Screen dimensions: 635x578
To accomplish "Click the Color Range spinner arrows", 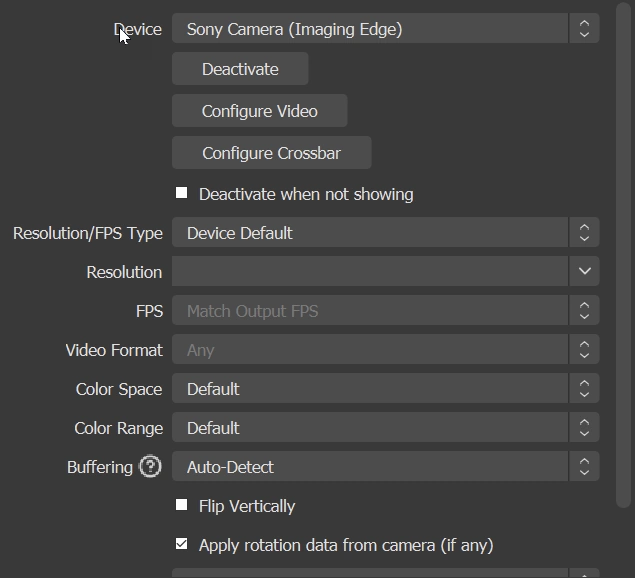I will coord(584,428).
